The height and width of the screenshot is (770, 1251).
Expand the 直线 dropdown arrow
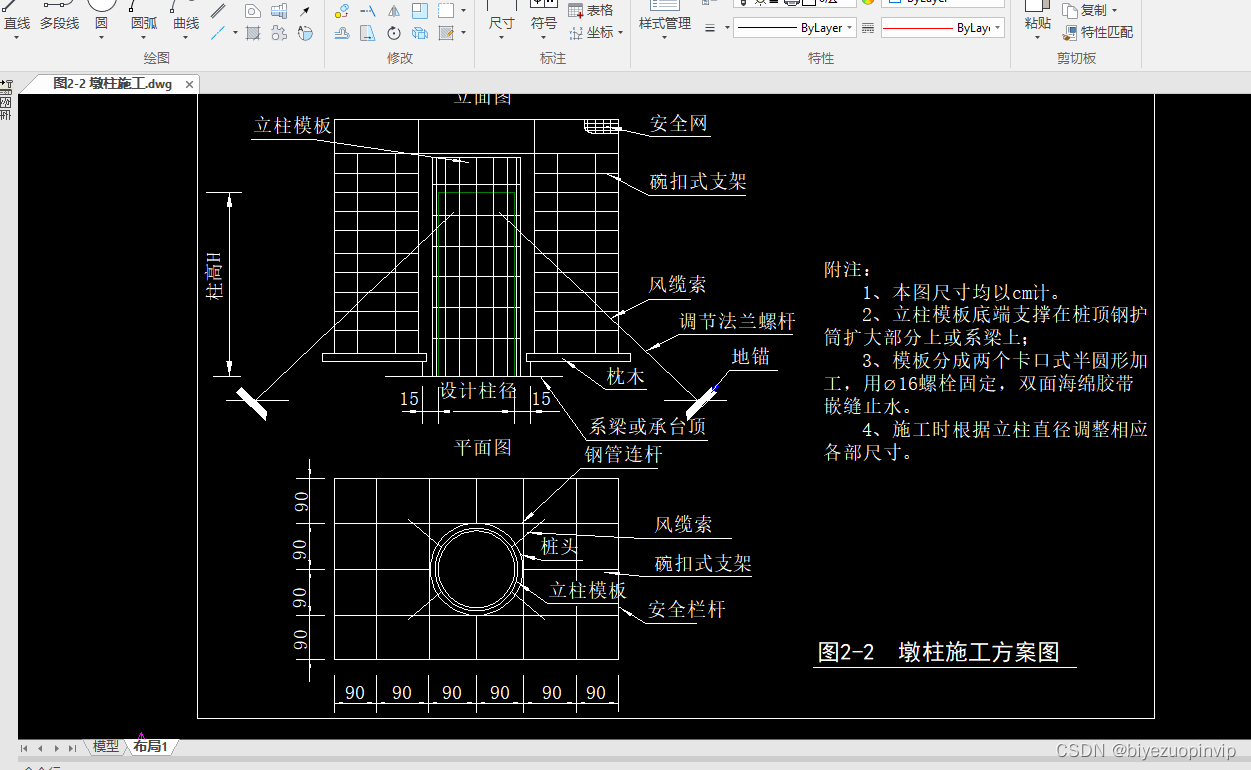tap(16, 38)
